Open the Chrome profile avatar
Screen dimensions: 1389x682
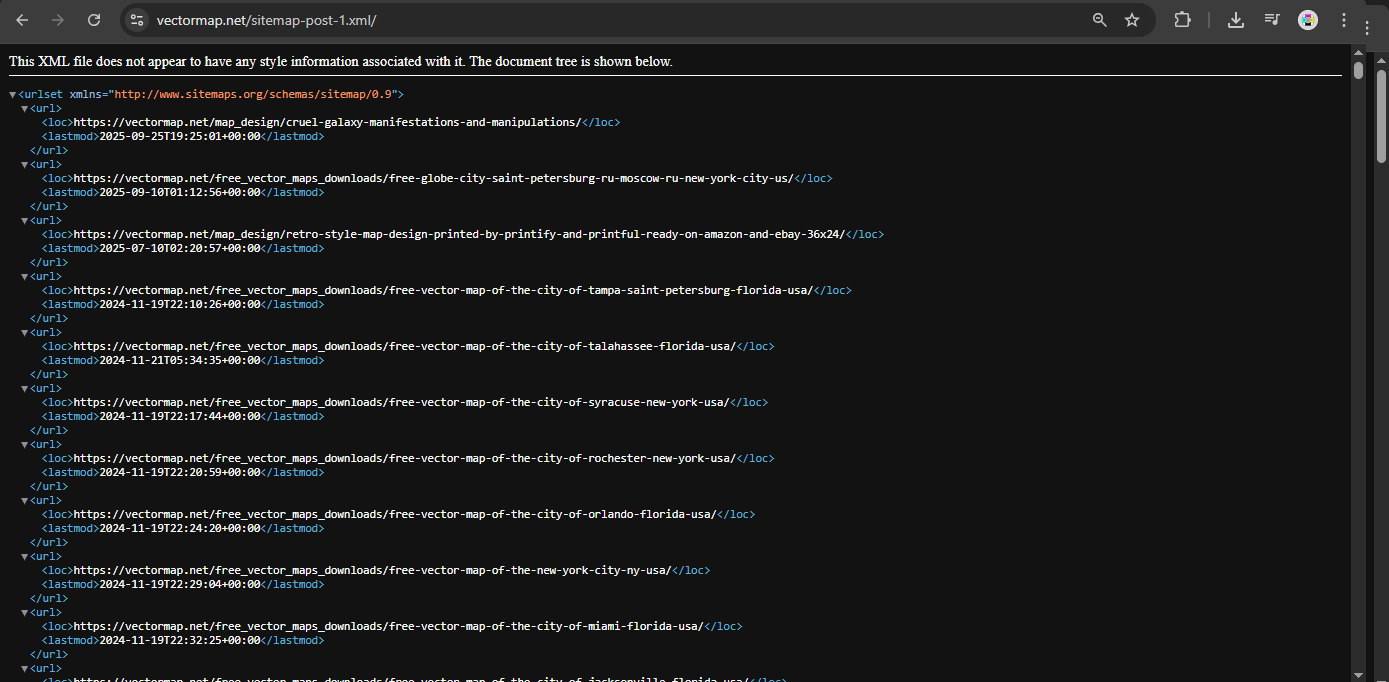click(1308, 19)
